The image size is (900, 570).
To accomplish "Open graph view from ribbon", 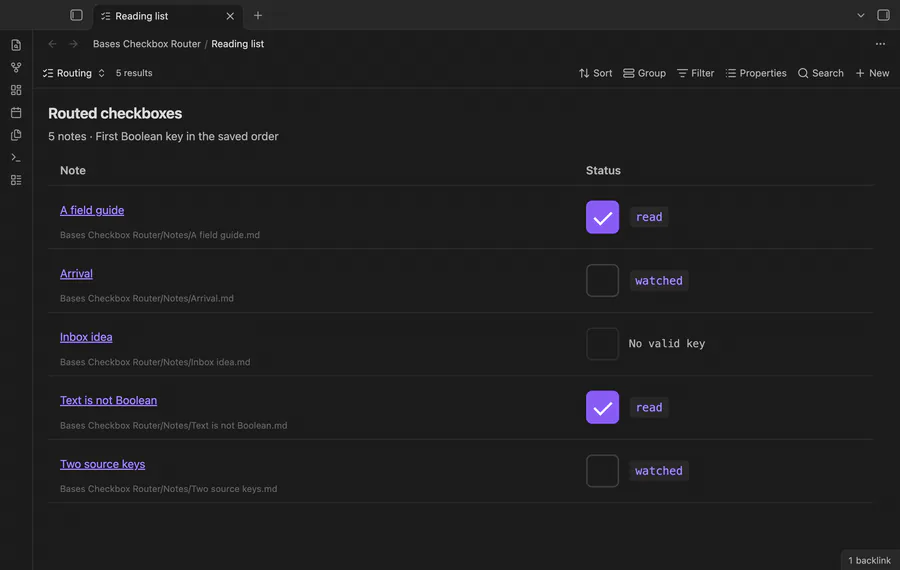I will [x=16, y=67].
